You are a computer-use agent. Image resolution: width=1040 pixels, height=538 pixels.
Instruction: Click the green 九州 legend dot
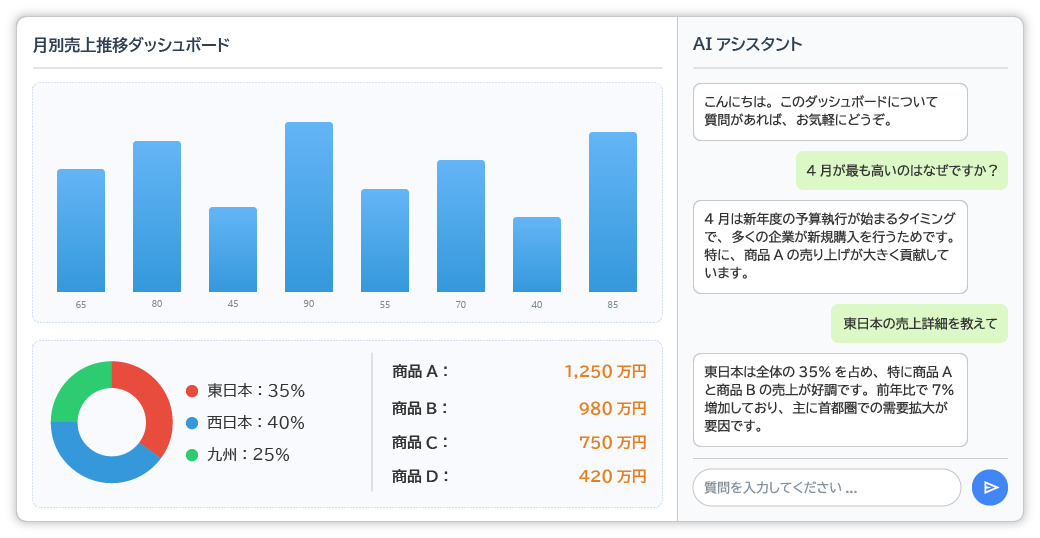(192, 455)
